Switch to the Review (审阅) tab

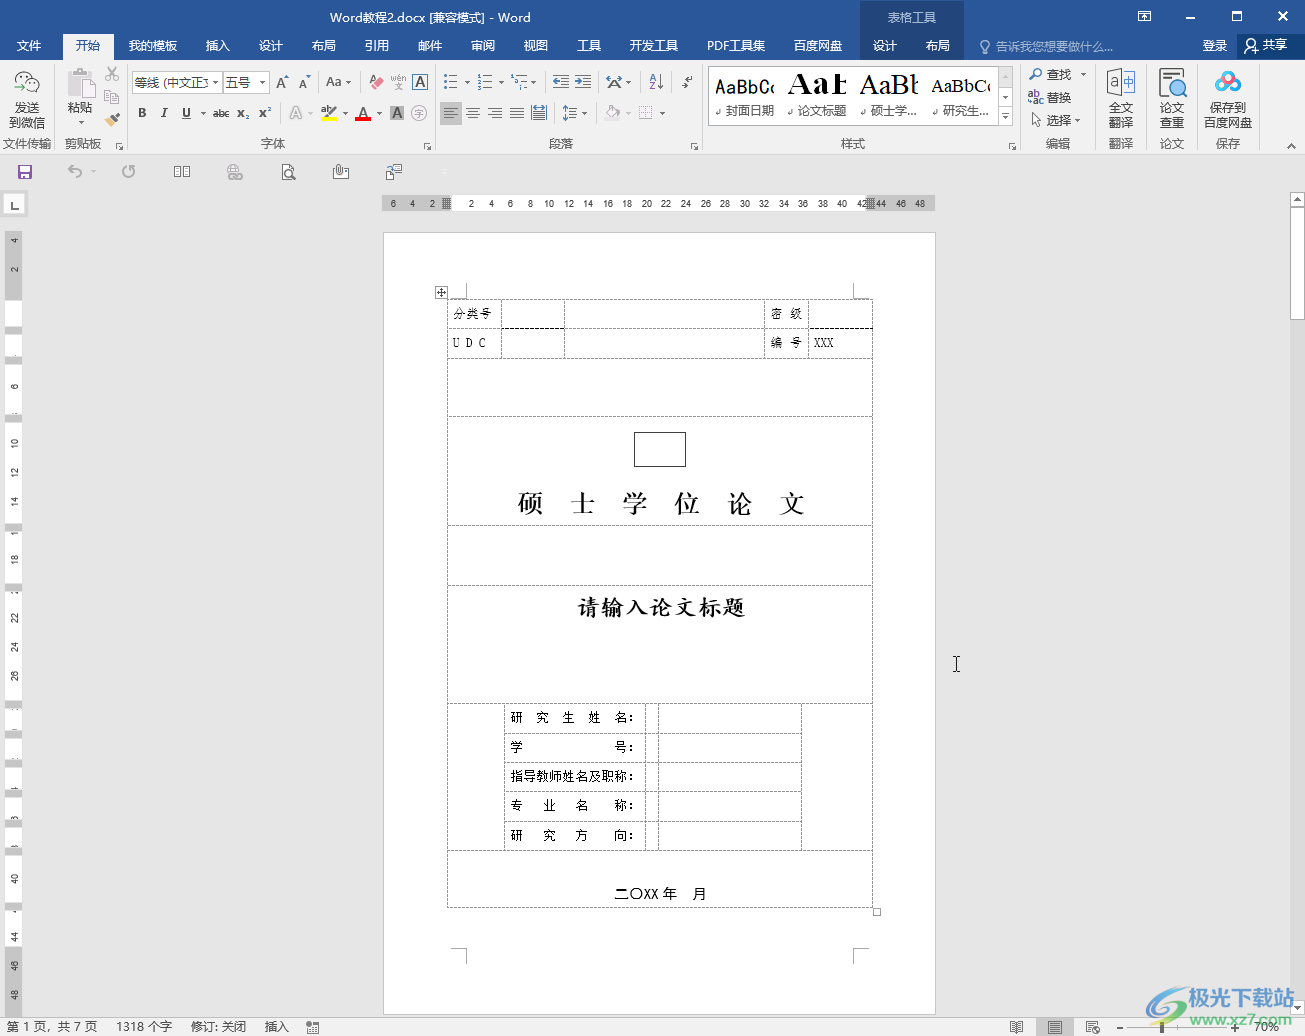[483, 46]
